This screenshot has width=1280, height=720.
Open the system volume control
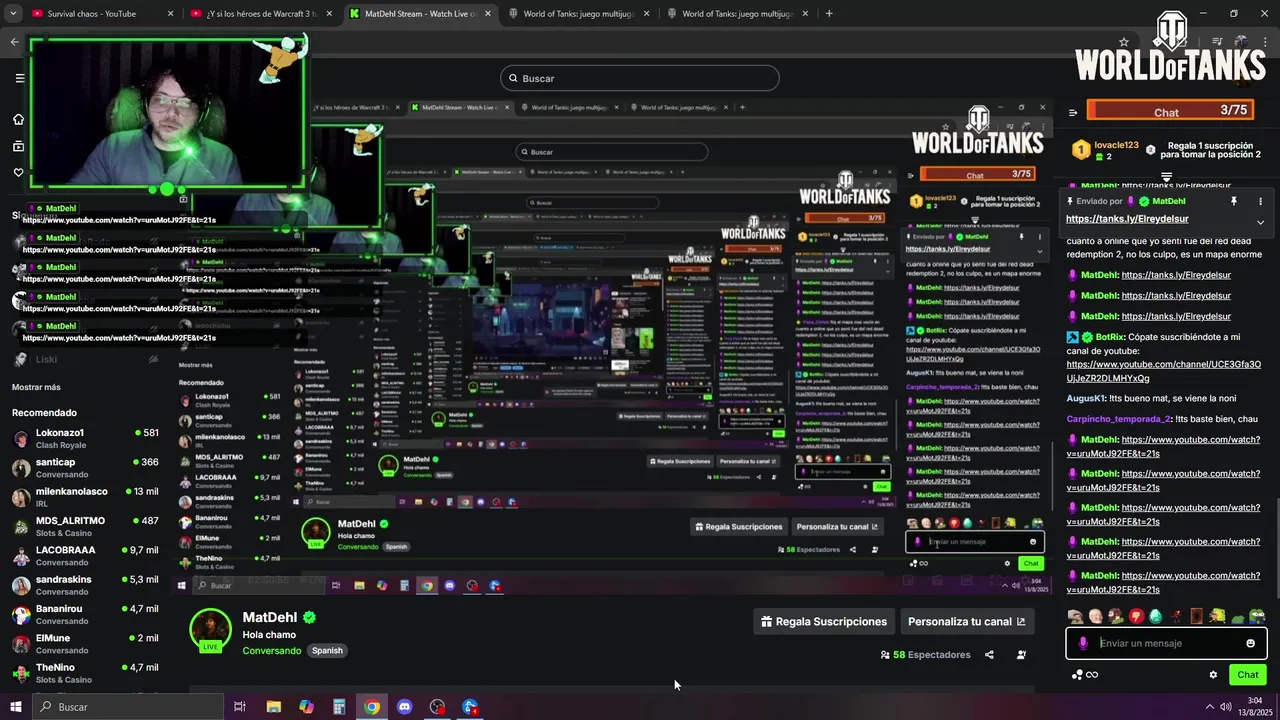[1225, 707]
